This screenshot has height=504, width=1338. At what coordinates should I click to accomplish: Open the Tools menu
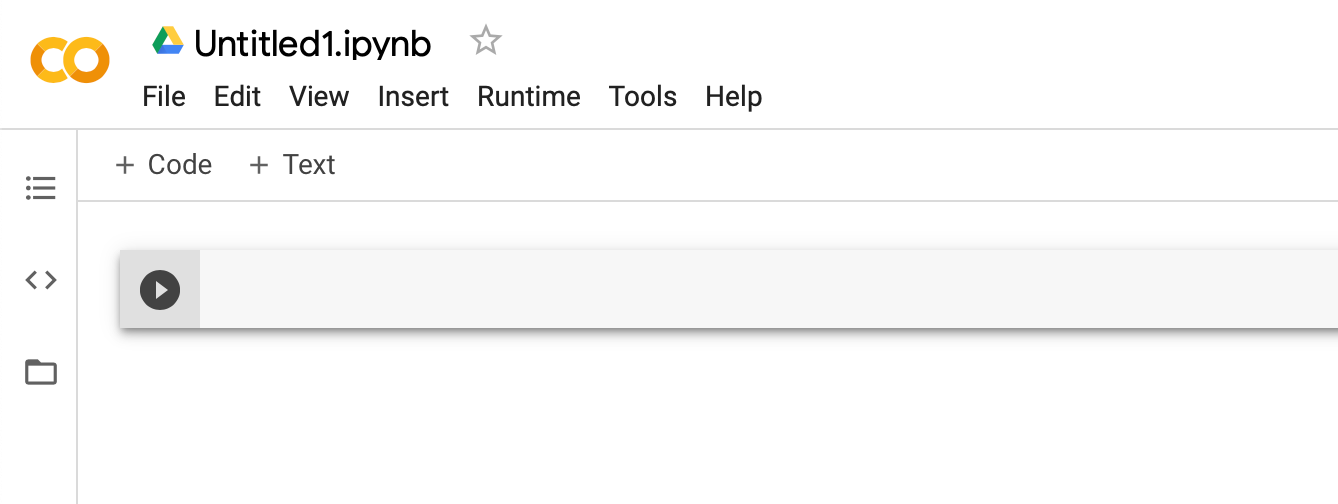point(643,97)
